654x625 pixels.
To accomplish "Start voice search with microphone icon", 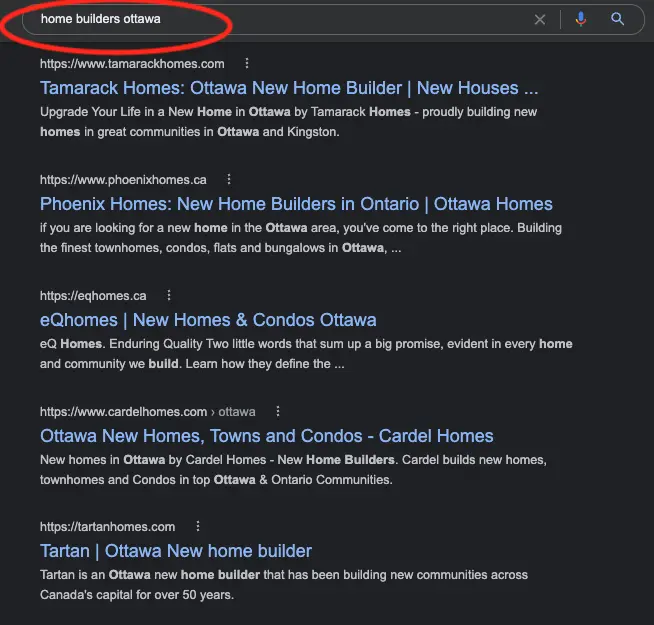I will (581, 19).
